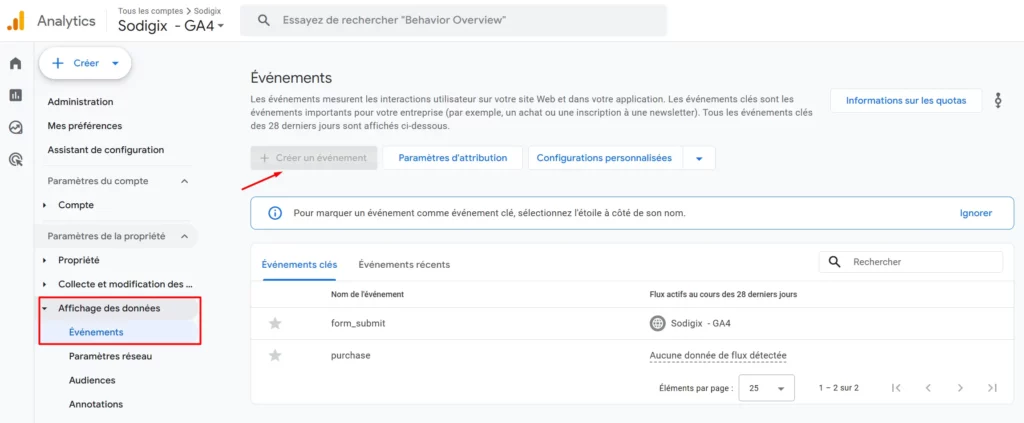Open Reports bar-chart icon in left rail

(16, 95)
